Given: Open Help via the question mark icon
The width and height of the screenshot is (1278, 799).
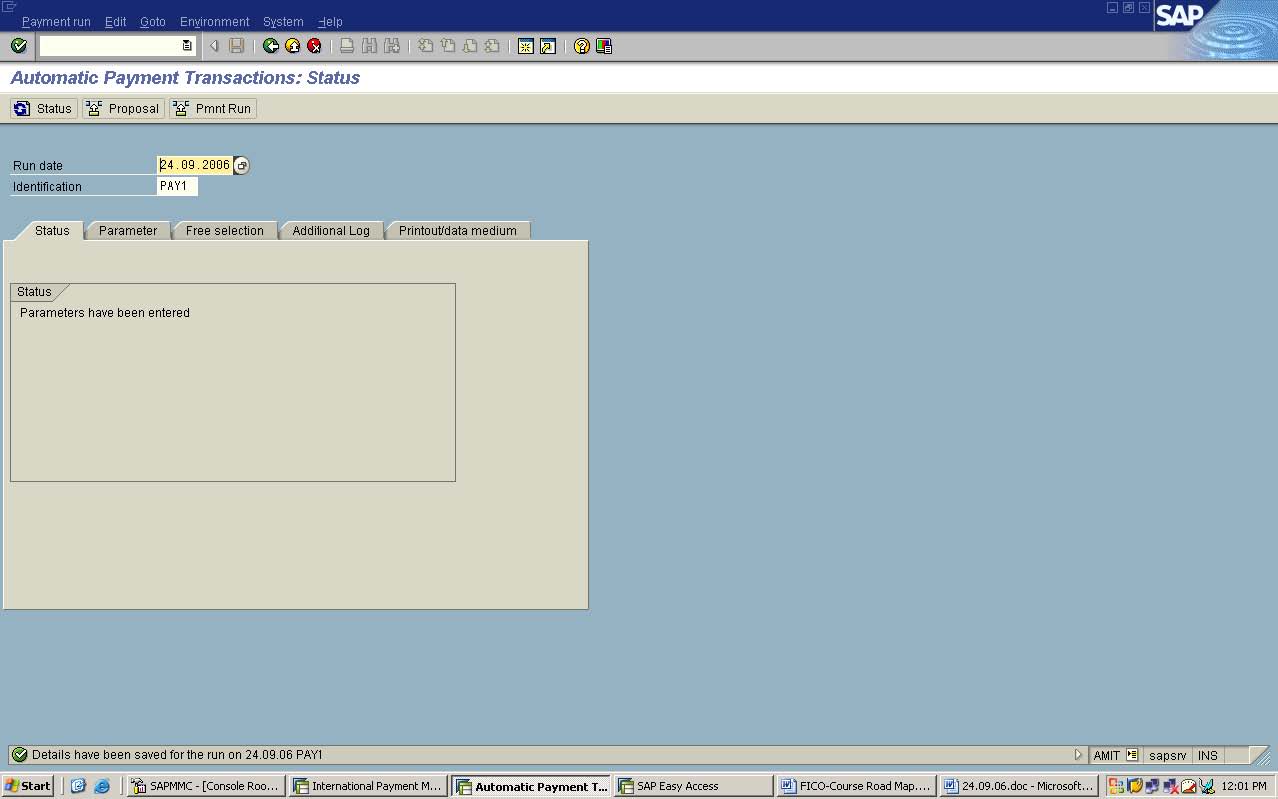Looking at the screenshot, I should (x=581, y=46).
